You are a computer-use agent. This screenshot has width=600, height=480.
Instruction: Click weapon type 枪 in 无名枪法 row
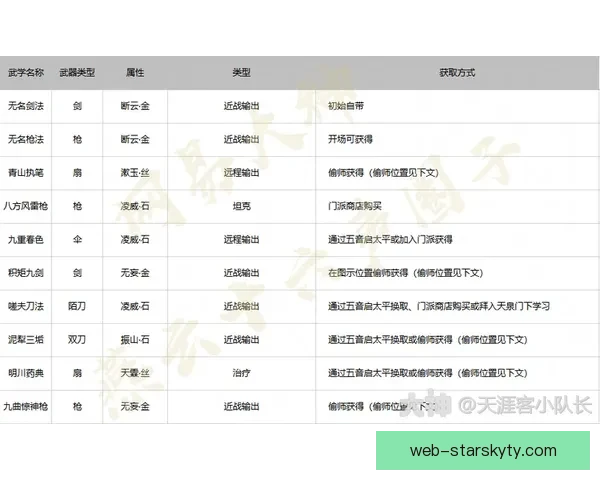77,139
